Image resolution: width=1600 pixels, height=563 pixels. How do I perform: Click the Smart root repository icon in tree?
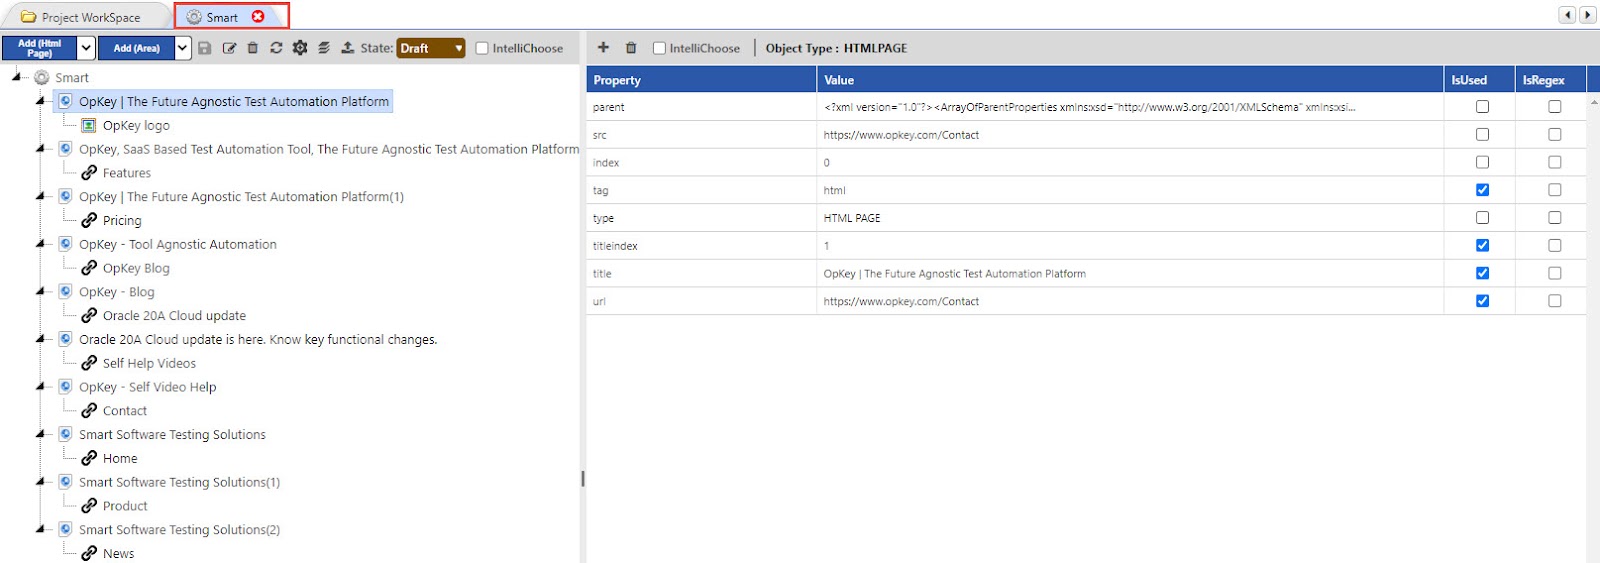42,77
